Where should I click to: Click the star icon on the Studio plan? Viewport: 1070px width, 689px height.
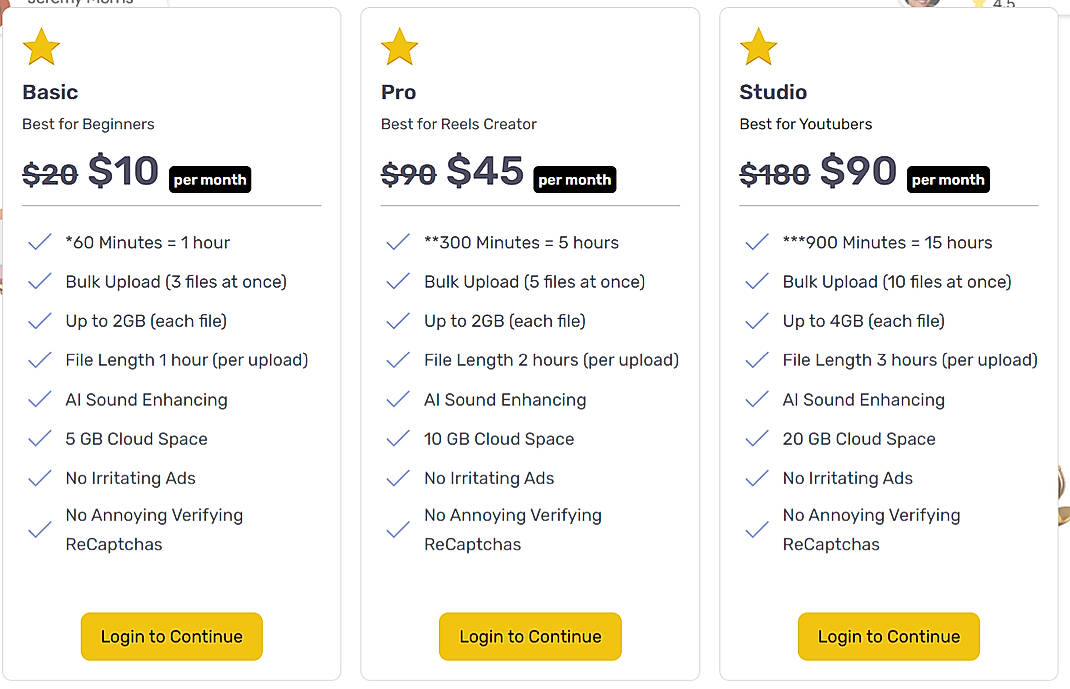pos(758,47)
